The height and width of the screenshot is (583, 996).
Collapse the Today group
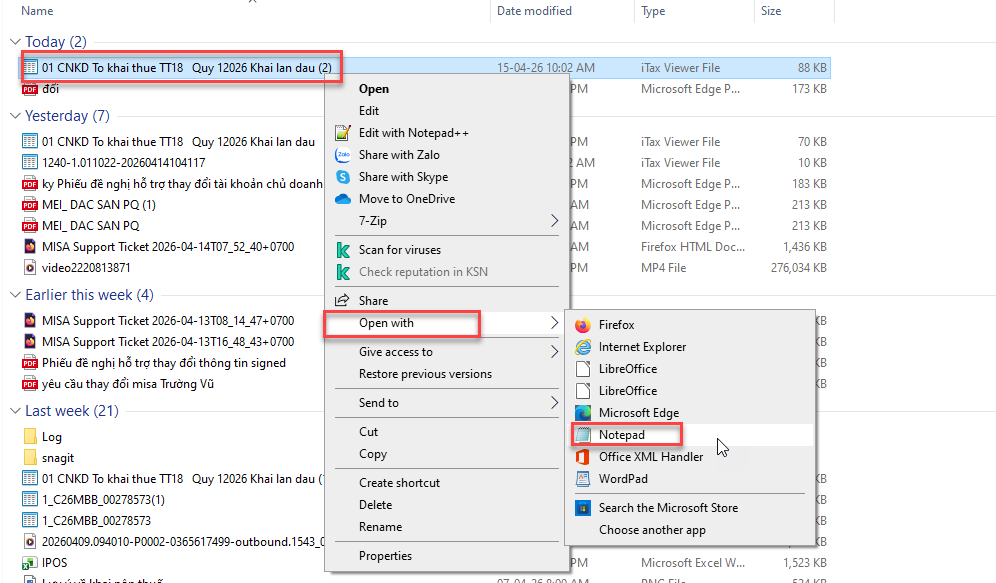[x=15, y=42]
